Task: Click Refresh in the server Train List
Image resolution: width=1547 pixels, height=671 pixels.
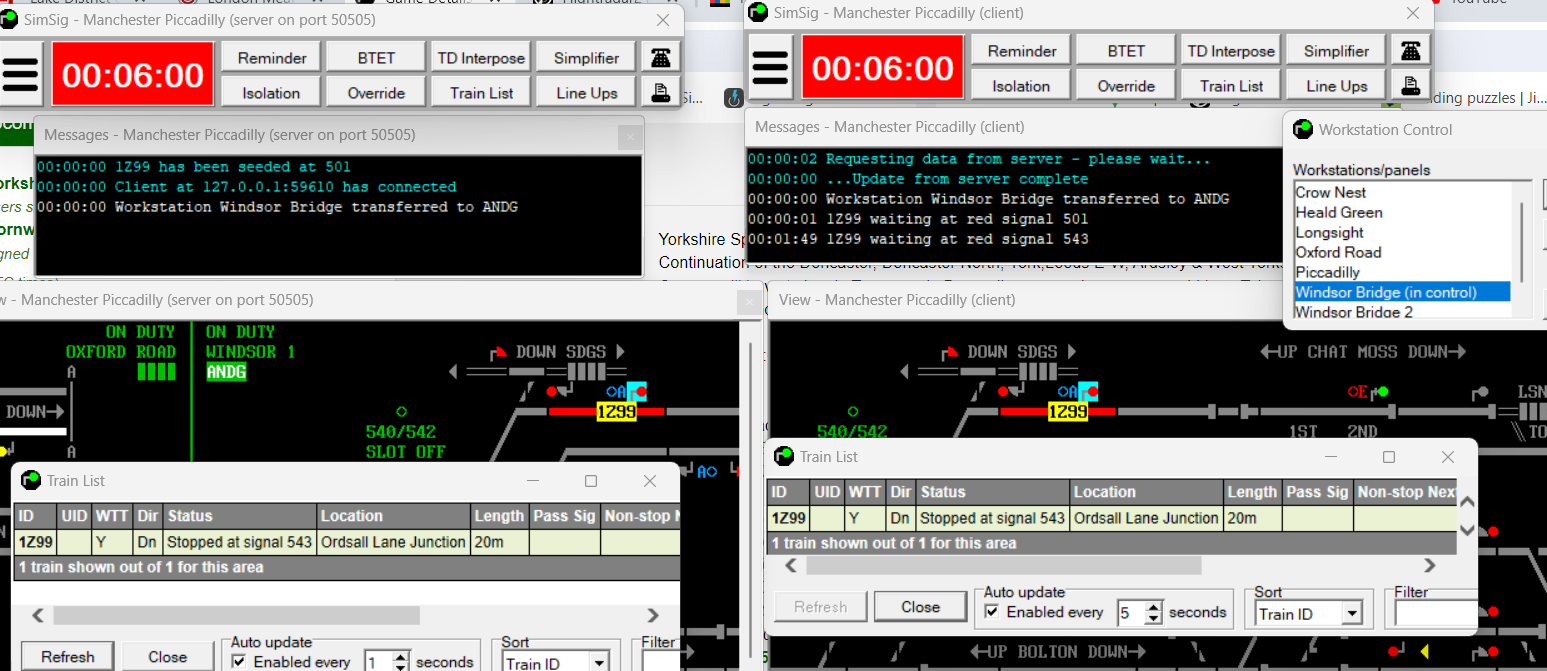Action: 68,657
